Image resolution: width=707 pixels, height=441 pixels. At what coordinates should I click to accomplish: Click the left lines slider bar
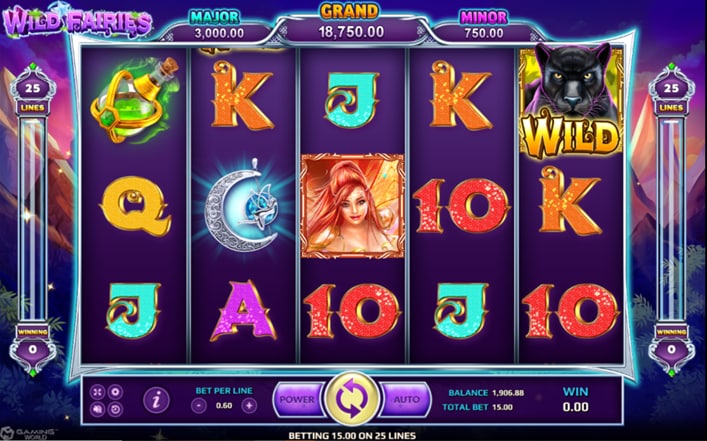pos(32,220)
